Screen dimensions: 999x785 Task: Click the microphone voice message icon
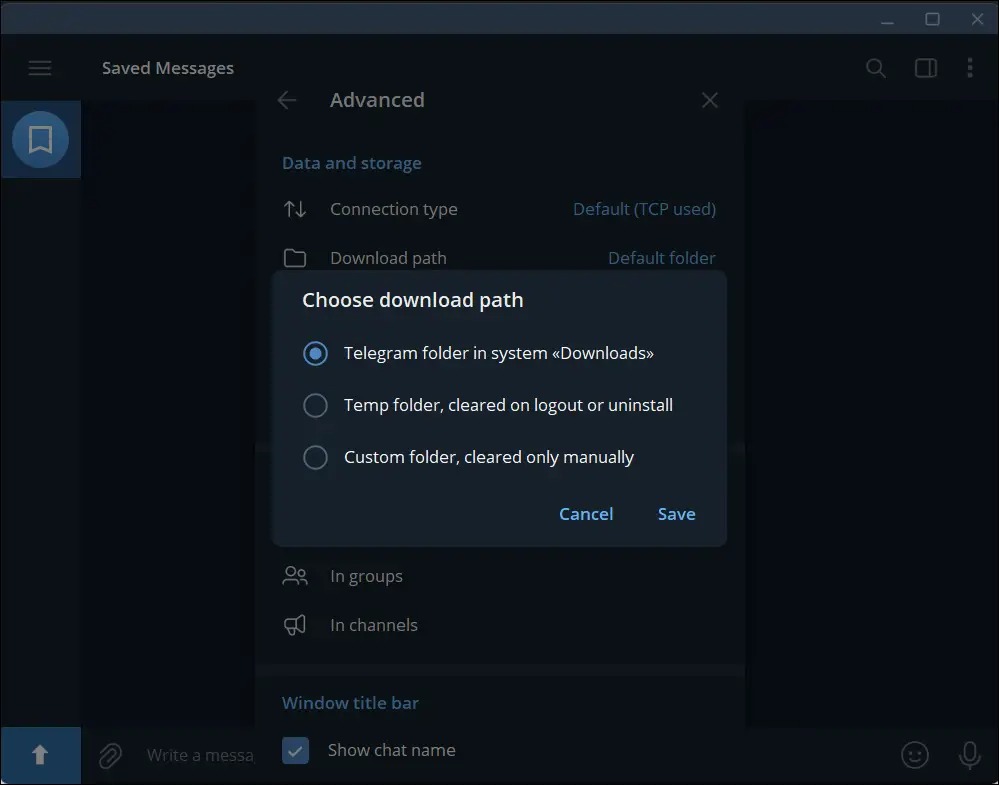[969, 755]
